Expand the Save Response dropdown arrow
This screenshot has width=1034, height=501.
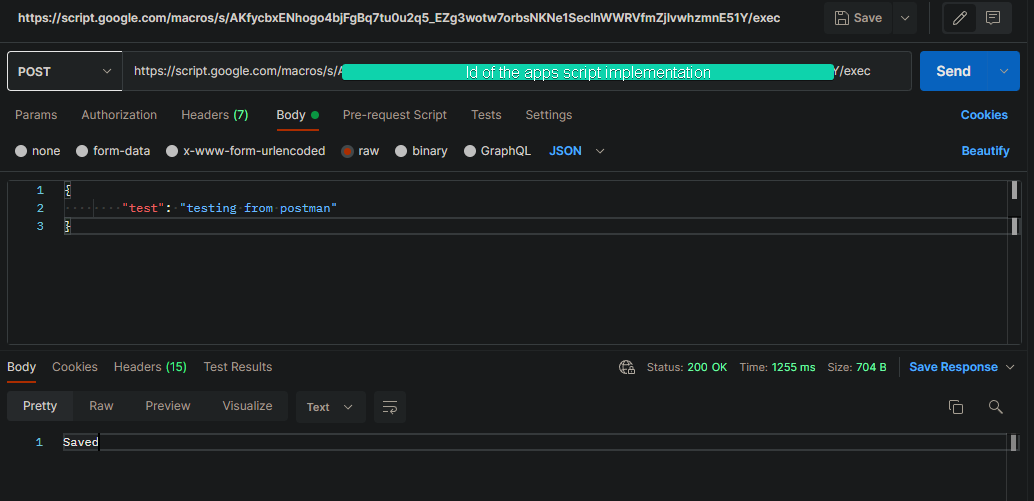(x=1010, y=367)
